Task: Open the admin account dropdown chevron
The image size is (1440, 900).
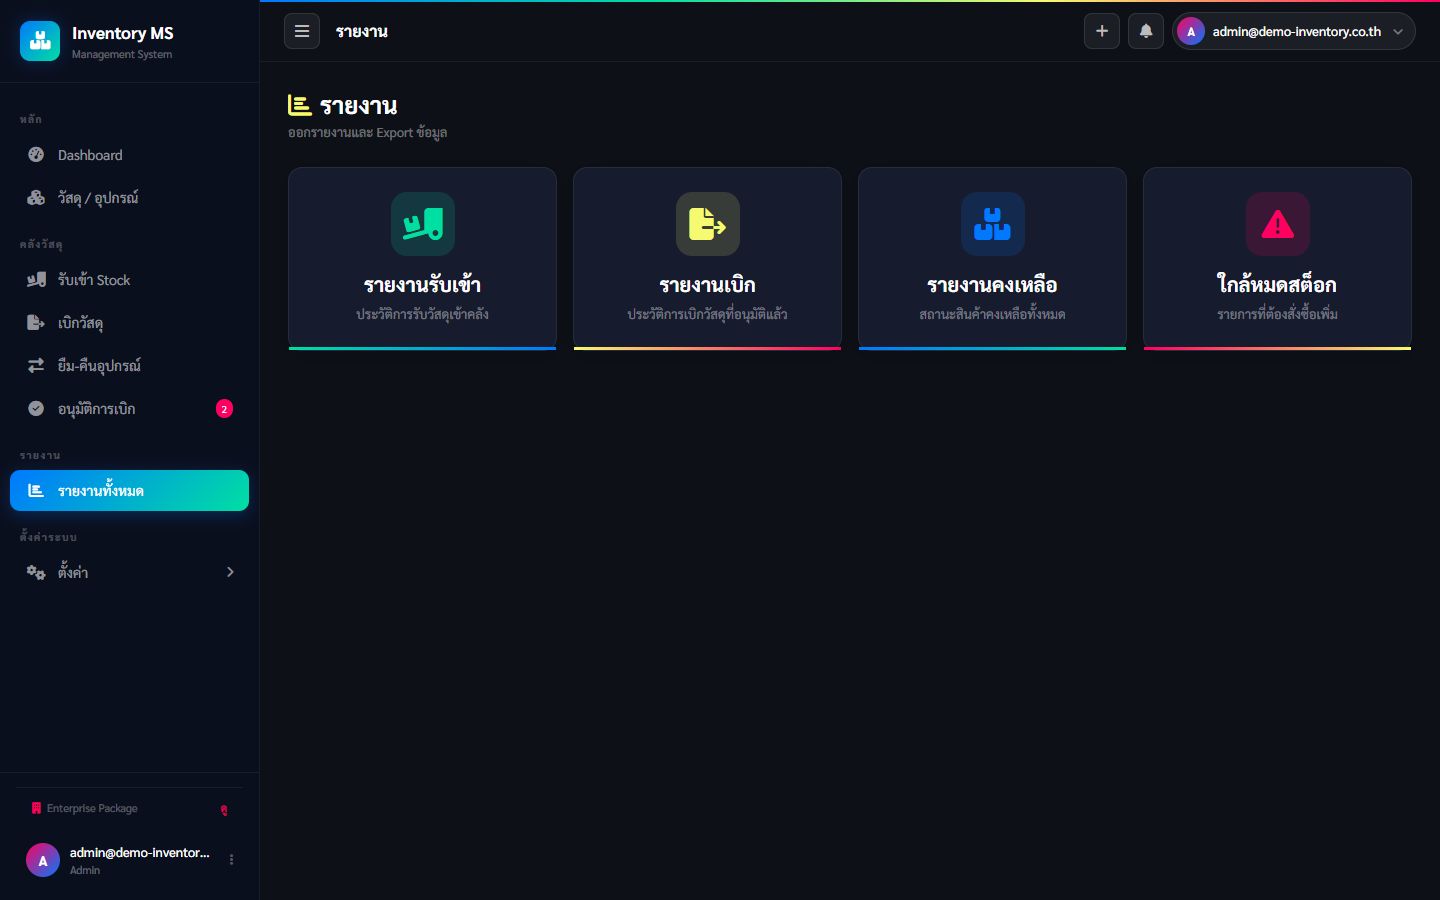Action: coord(1398,32)
